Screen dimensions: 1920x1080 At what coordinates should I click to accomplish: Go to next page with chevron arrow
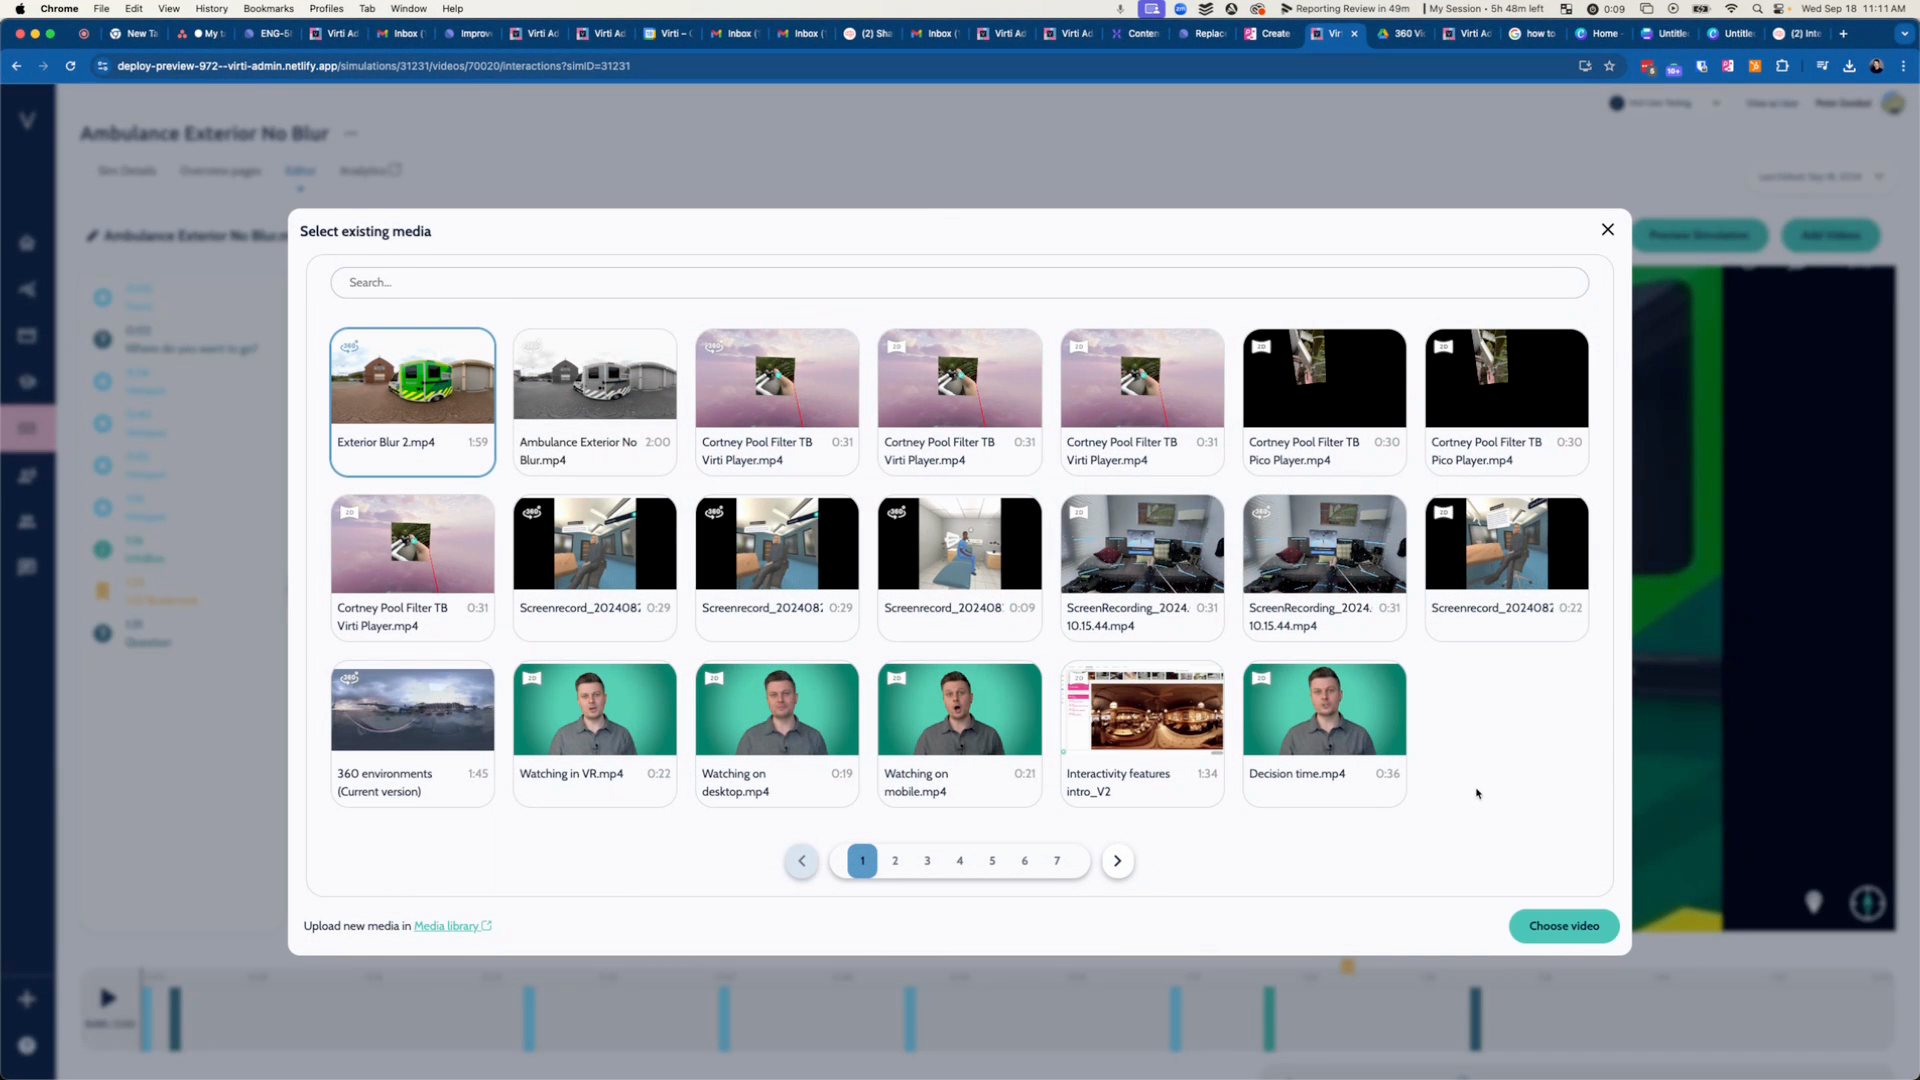click(x=1117, y=861)
